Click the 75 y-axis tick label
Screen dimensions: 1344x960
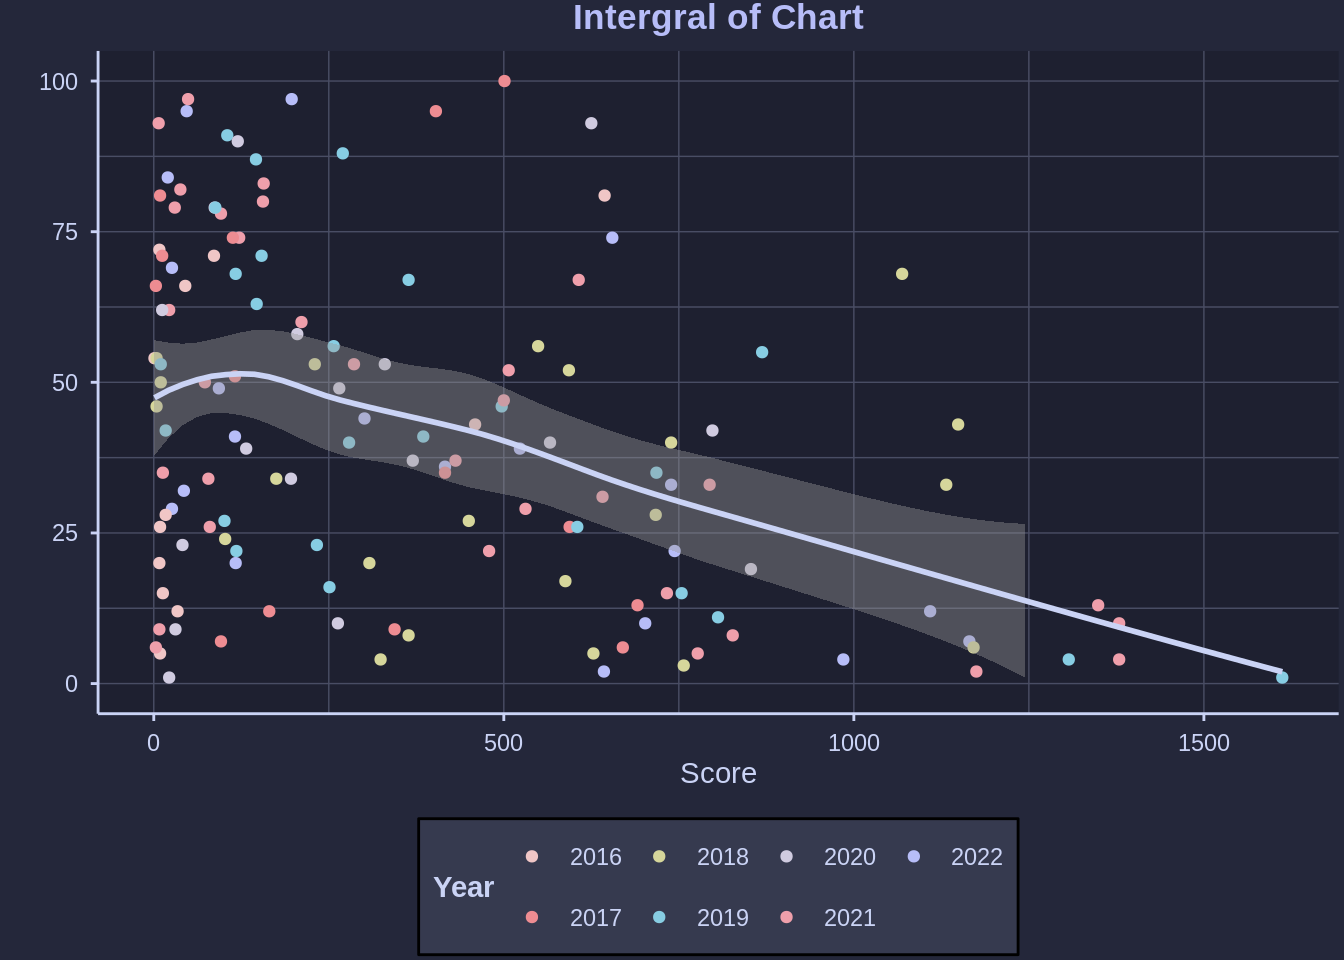(x=64, y=232)
